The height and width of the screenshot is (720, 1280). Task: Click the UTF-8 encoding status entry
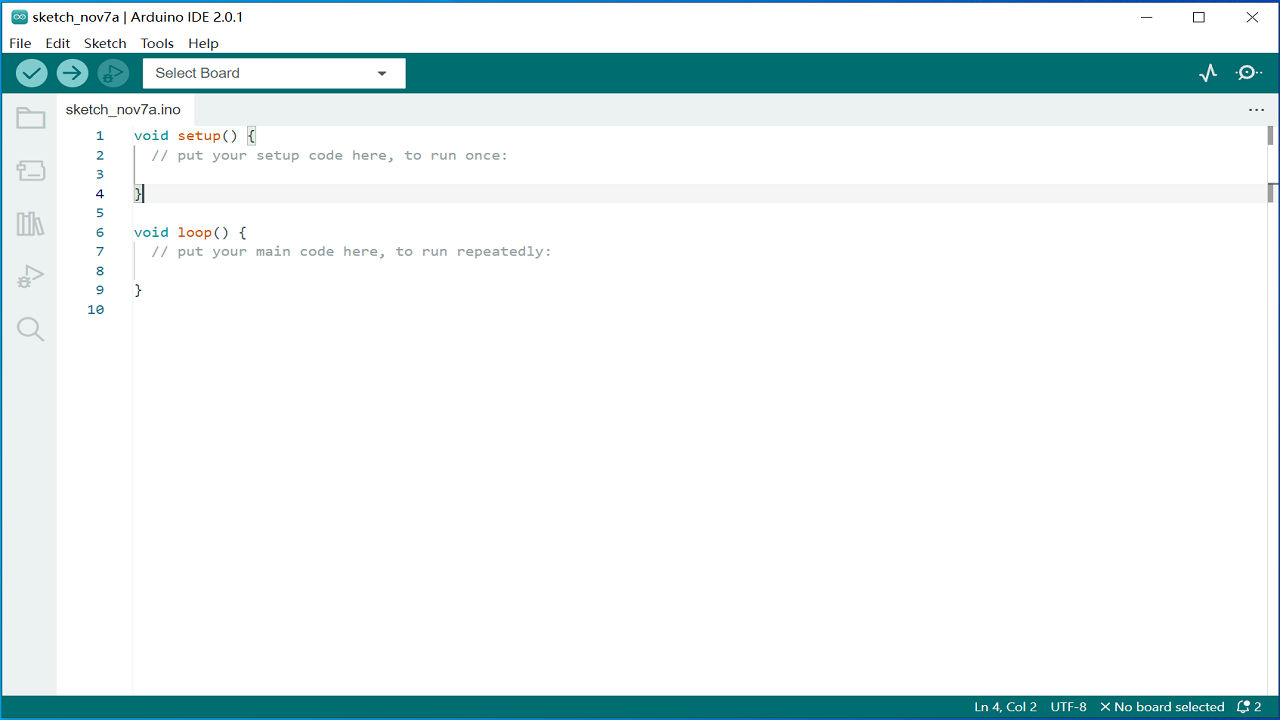tap(1068, 707)
